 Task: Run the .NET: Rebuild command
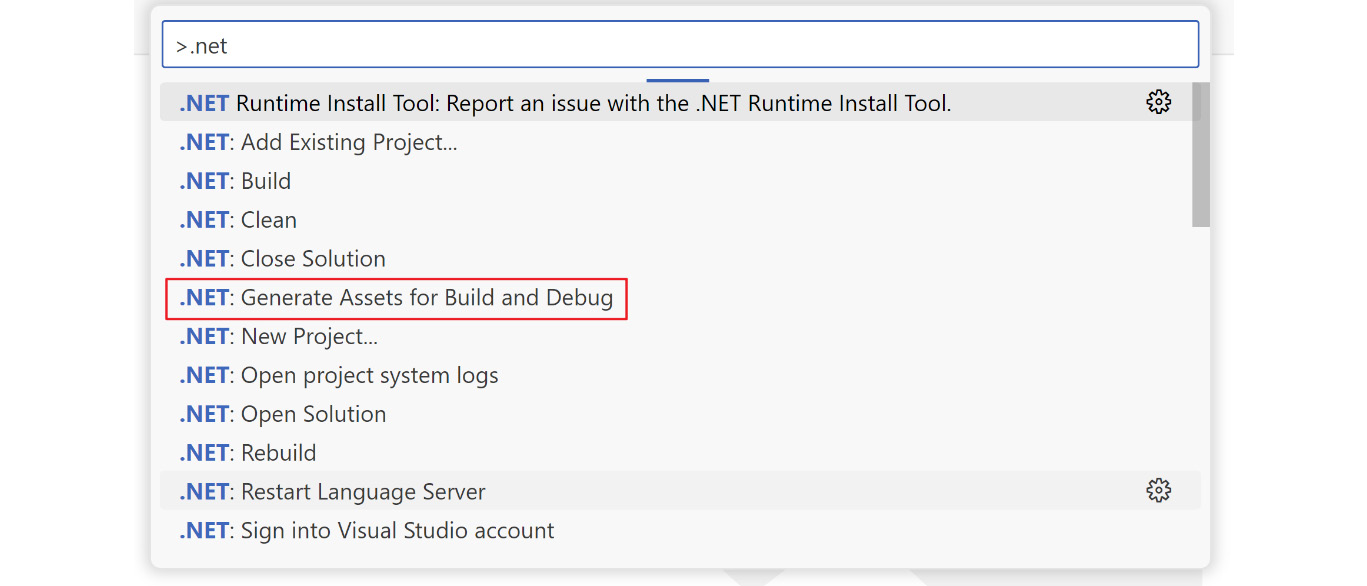680,453
